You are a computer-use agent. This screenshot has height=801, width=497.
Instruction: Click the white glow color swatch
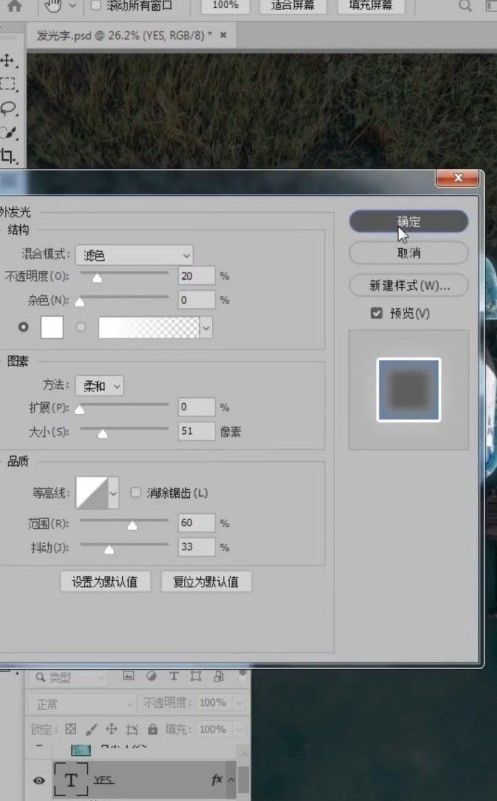coord(52,327)
